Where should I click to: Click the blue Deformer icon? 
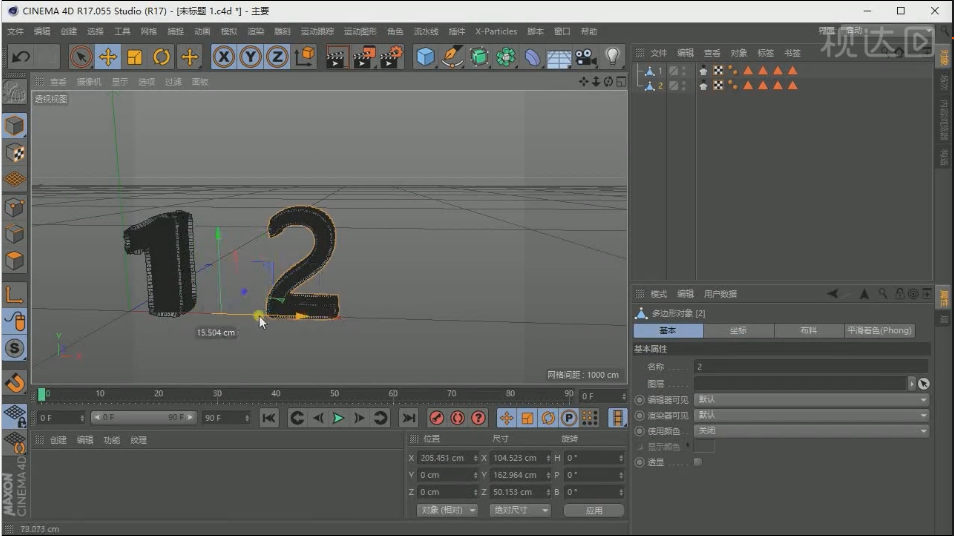[532, 57]
